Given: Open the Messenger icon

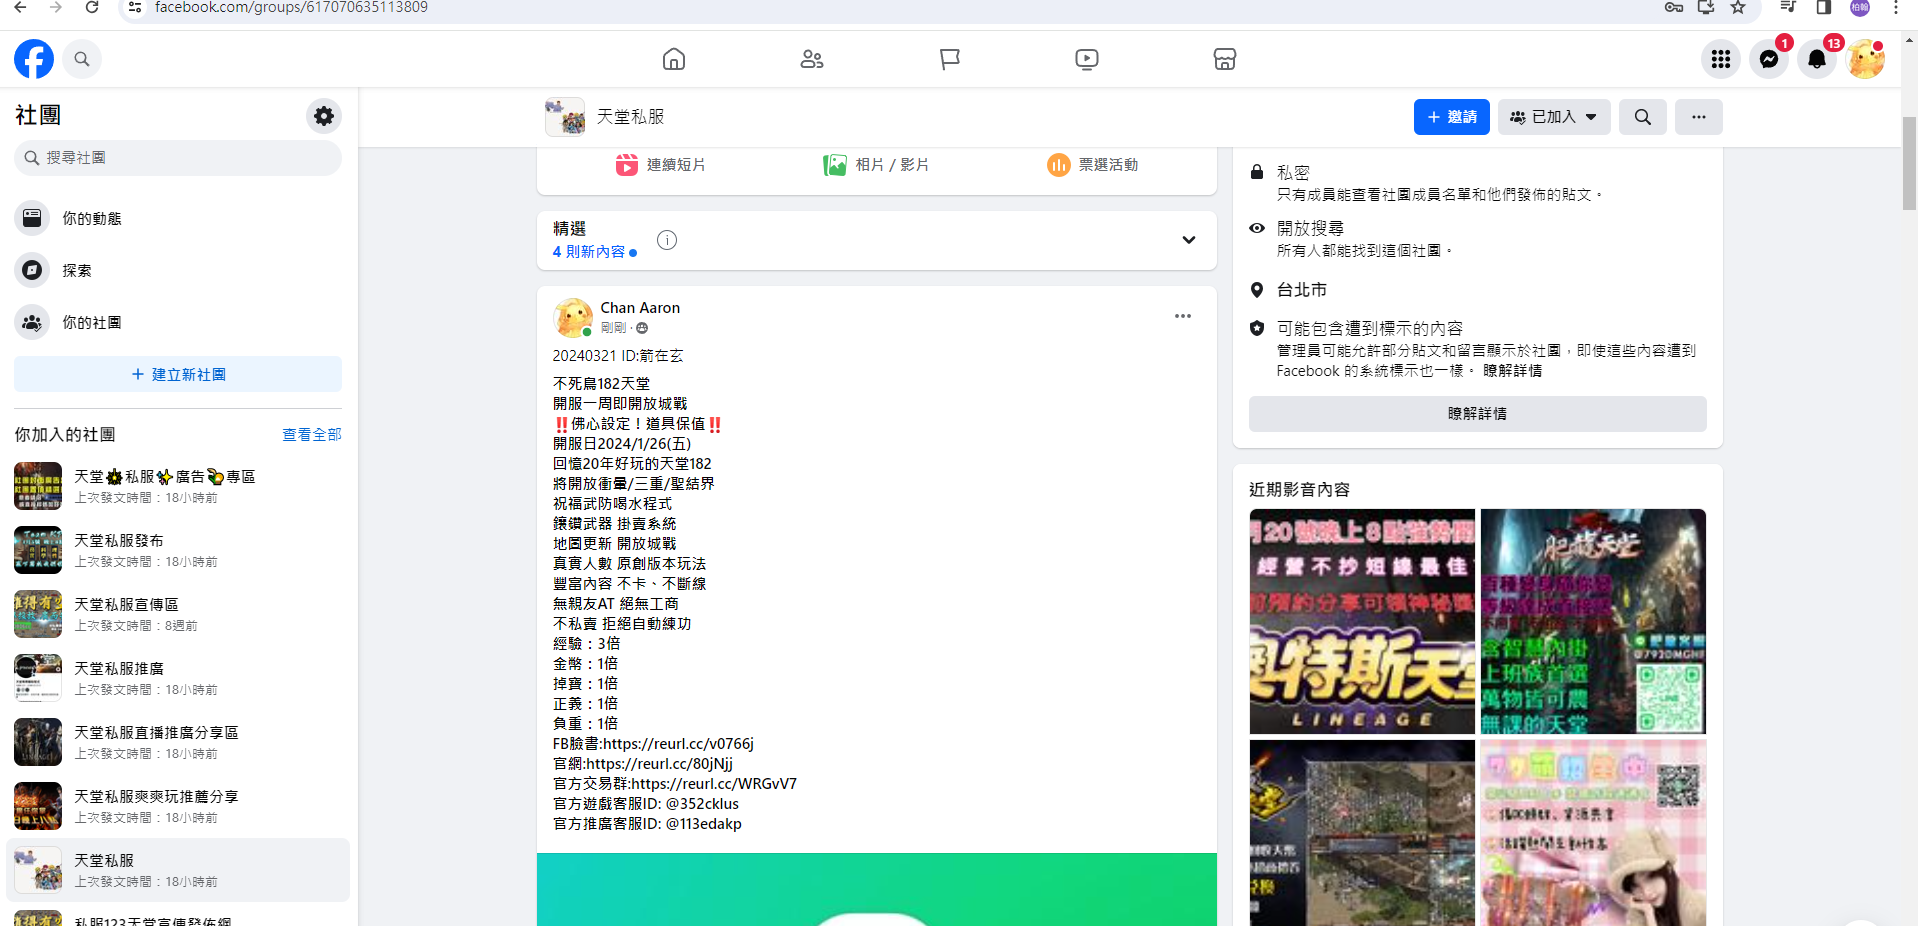Looking at the screenshot, I should click(1769, 59).
